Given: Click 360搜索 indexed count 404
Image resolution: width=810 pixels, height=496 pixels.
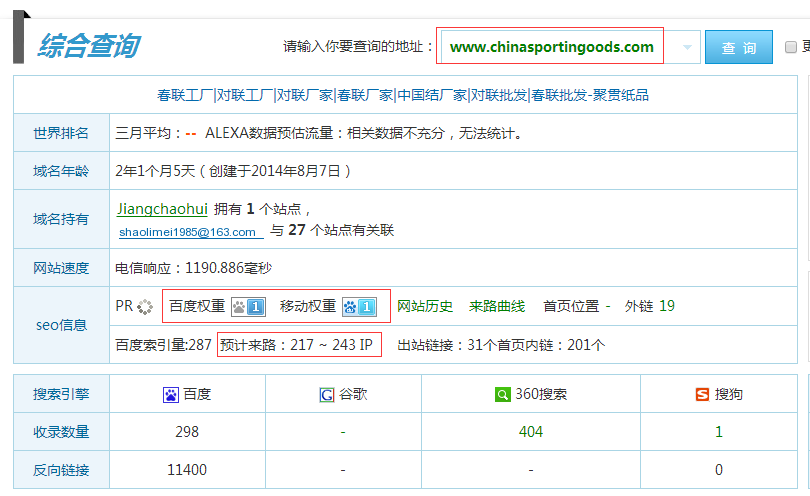Looking at the screenshot, I should pos(531,432).
